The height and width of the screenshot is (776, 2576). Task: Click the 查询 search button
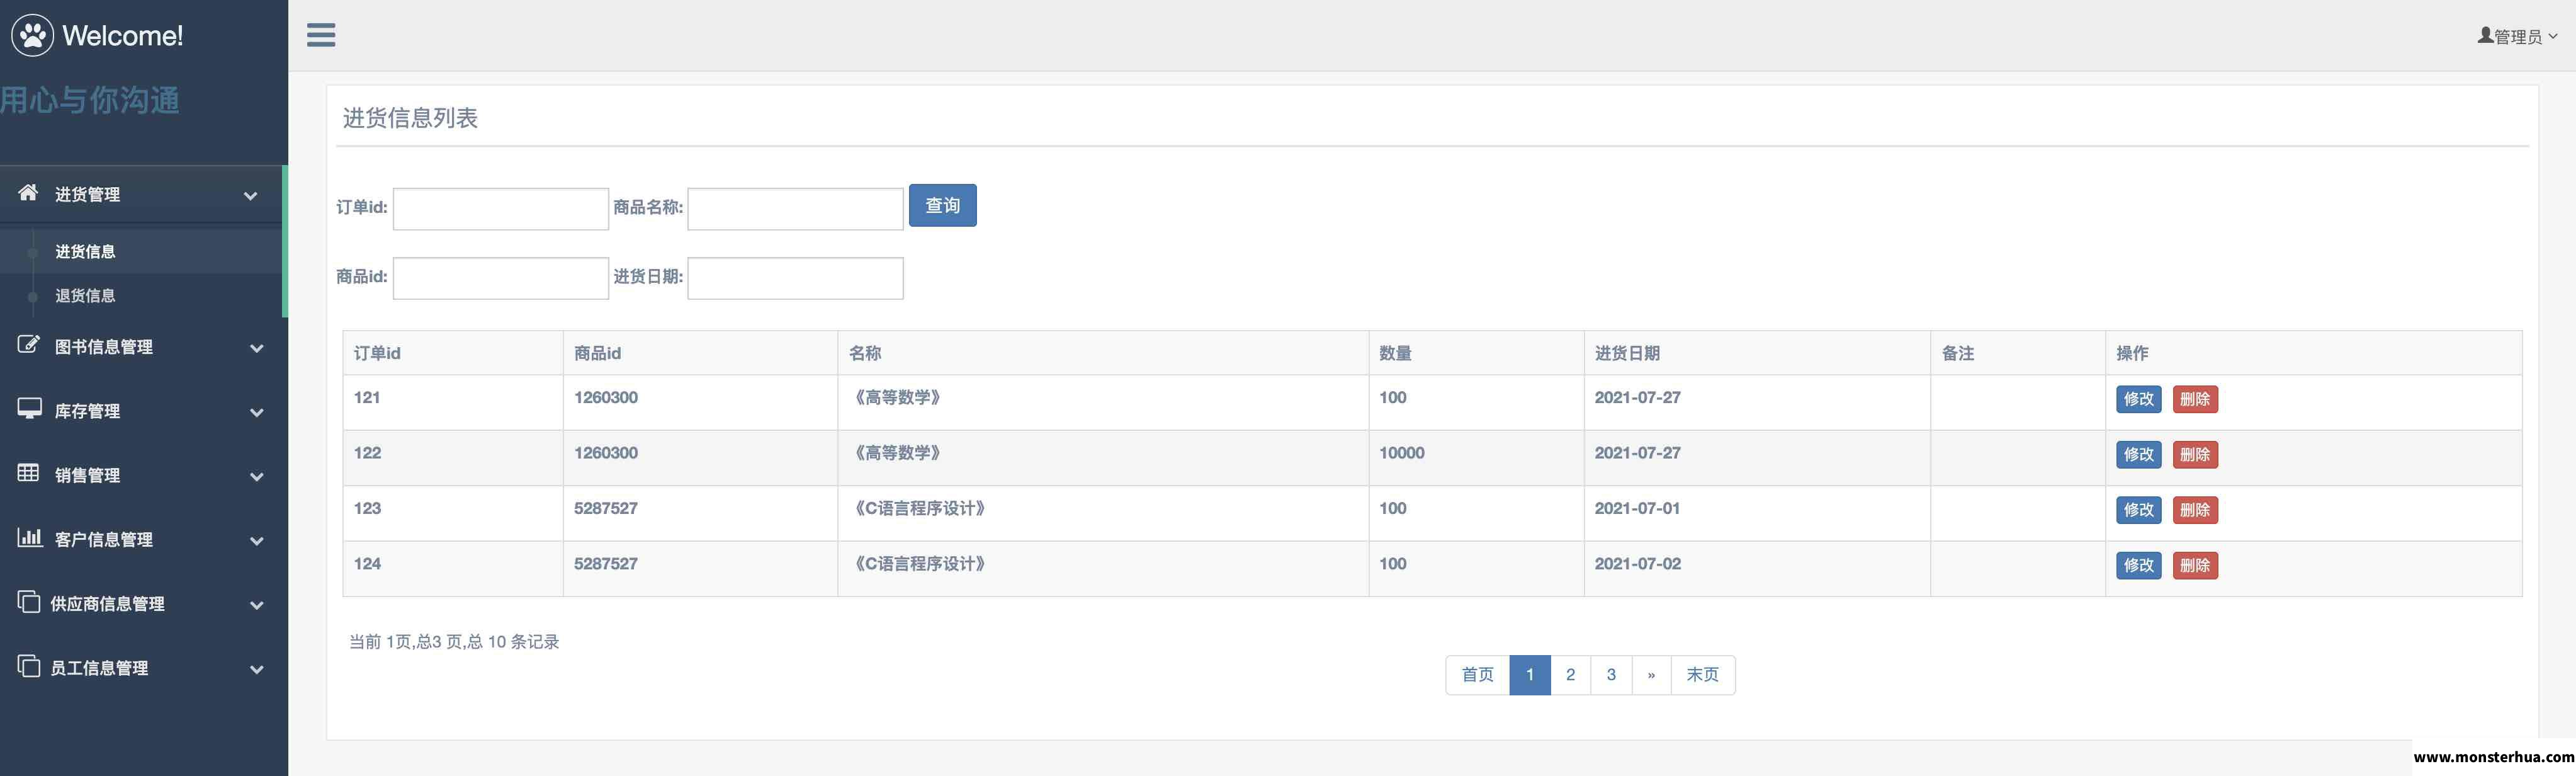[942, 205]
